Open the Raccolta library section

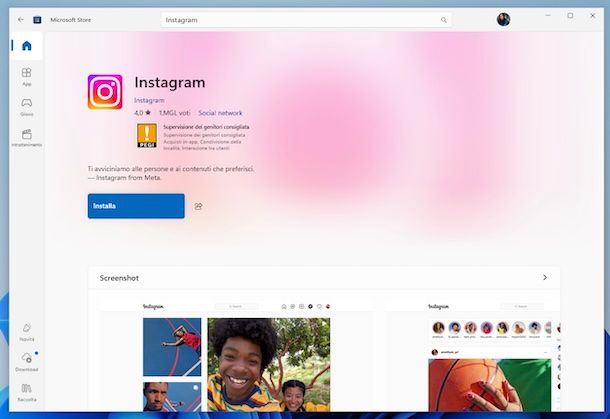coord(26,392)
